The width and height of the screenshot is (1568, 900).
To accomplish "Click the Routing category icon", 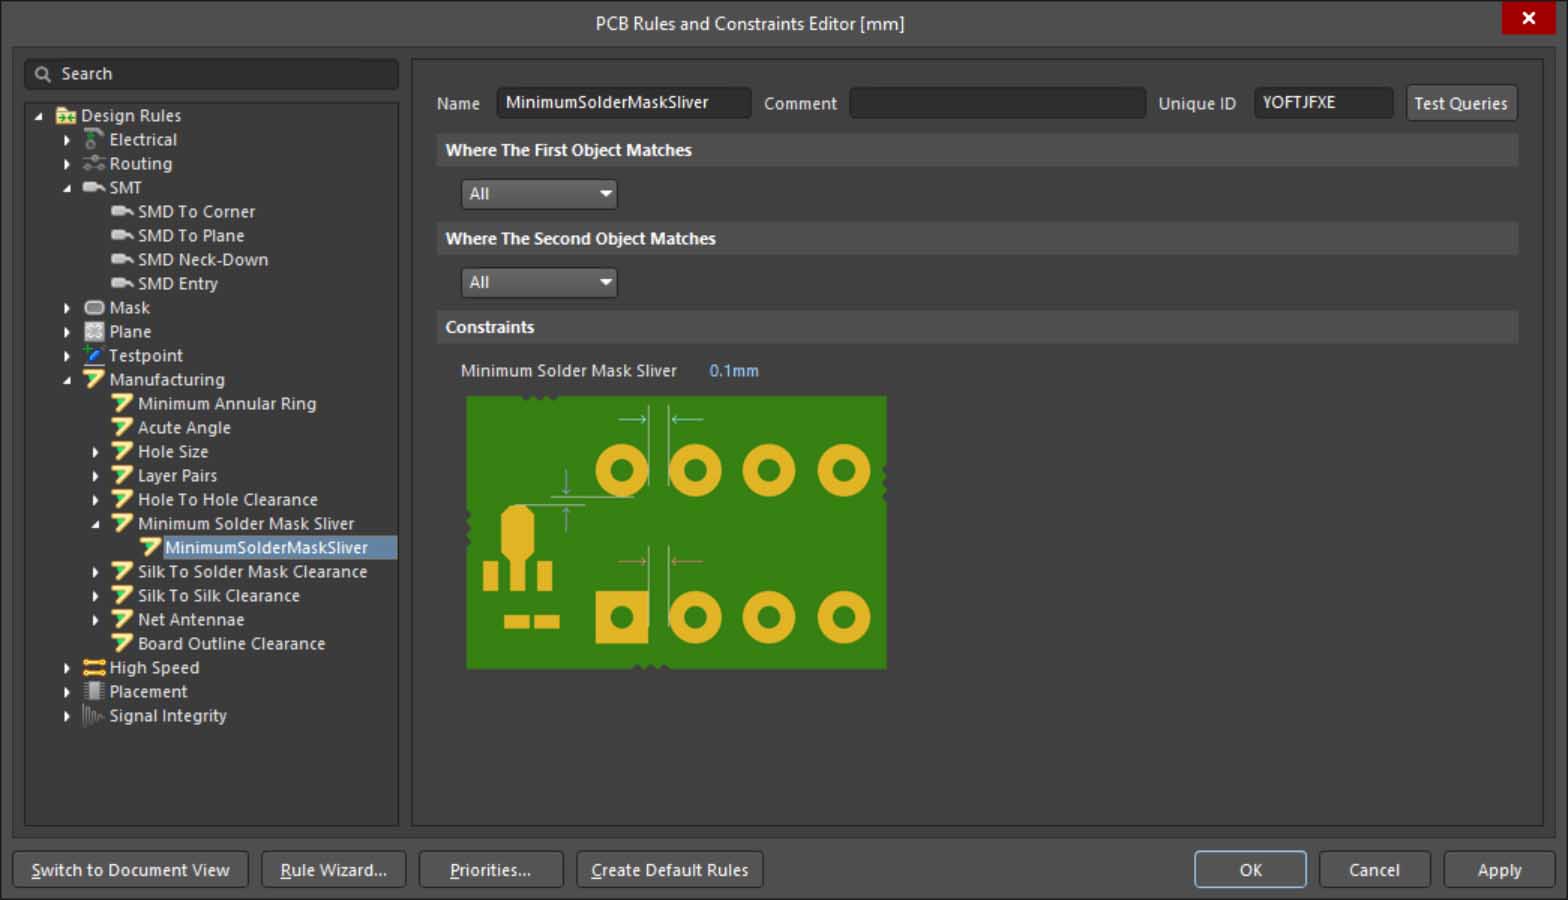I will coord(93,164).
